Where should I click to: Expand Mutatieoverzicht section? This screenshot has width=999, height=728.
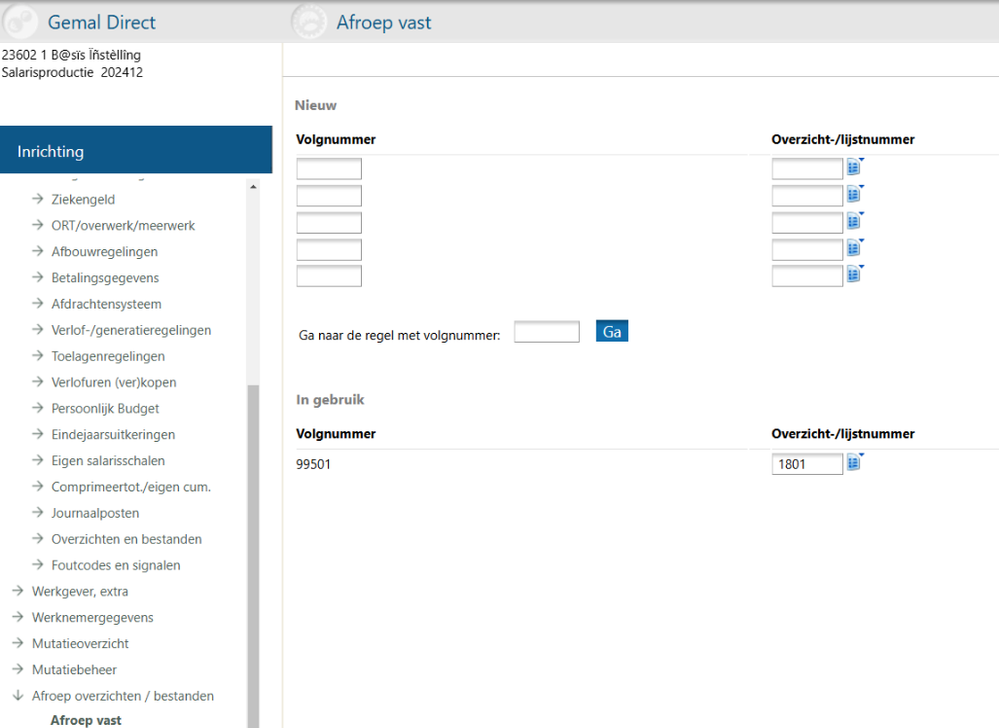click(x=80, y=643)
